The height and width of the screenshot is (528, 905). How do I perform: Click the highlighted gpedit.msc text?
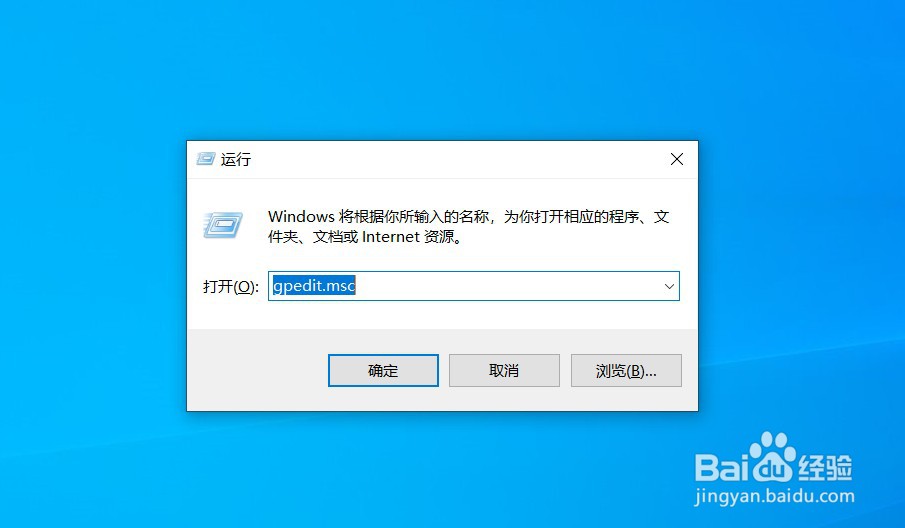(x=314, y=286)
